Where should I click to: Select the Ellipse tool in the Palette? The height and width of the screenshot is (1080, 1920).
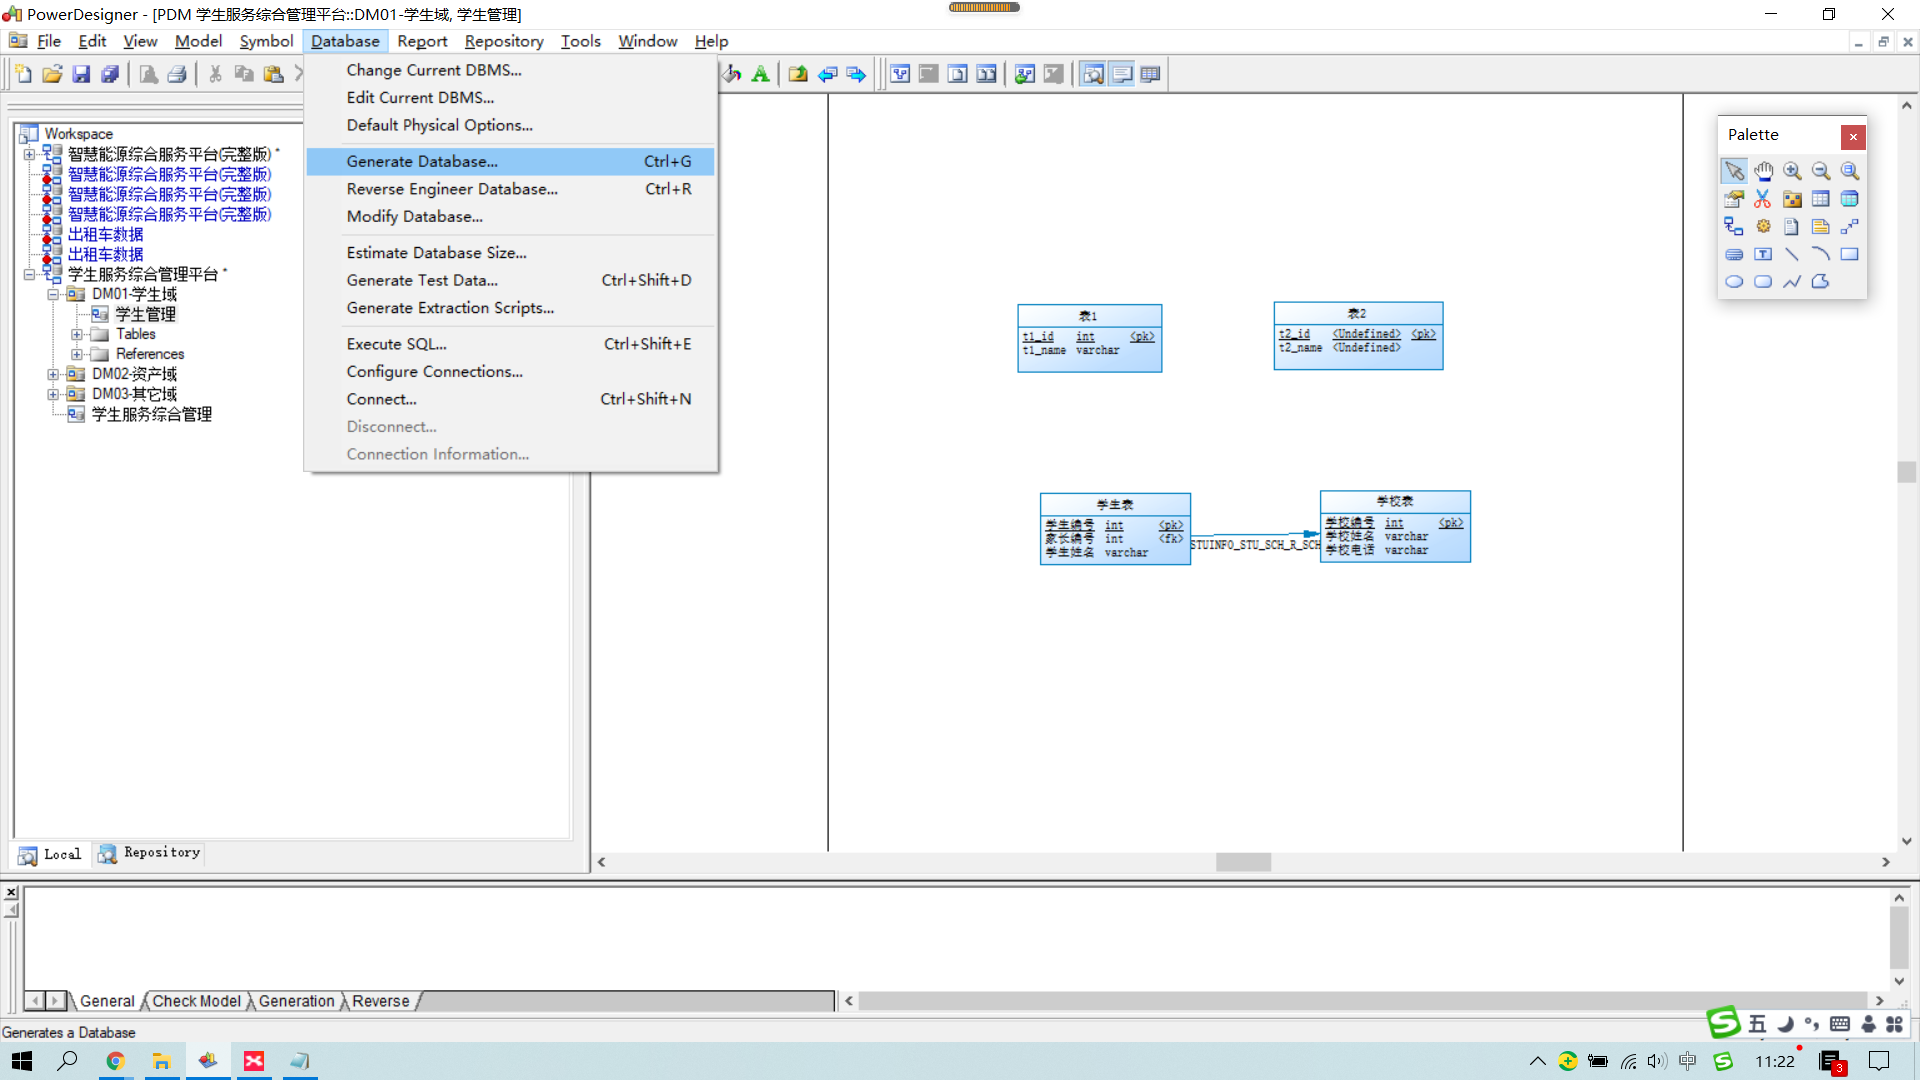pyautogui.click(x=1734, y=281)
